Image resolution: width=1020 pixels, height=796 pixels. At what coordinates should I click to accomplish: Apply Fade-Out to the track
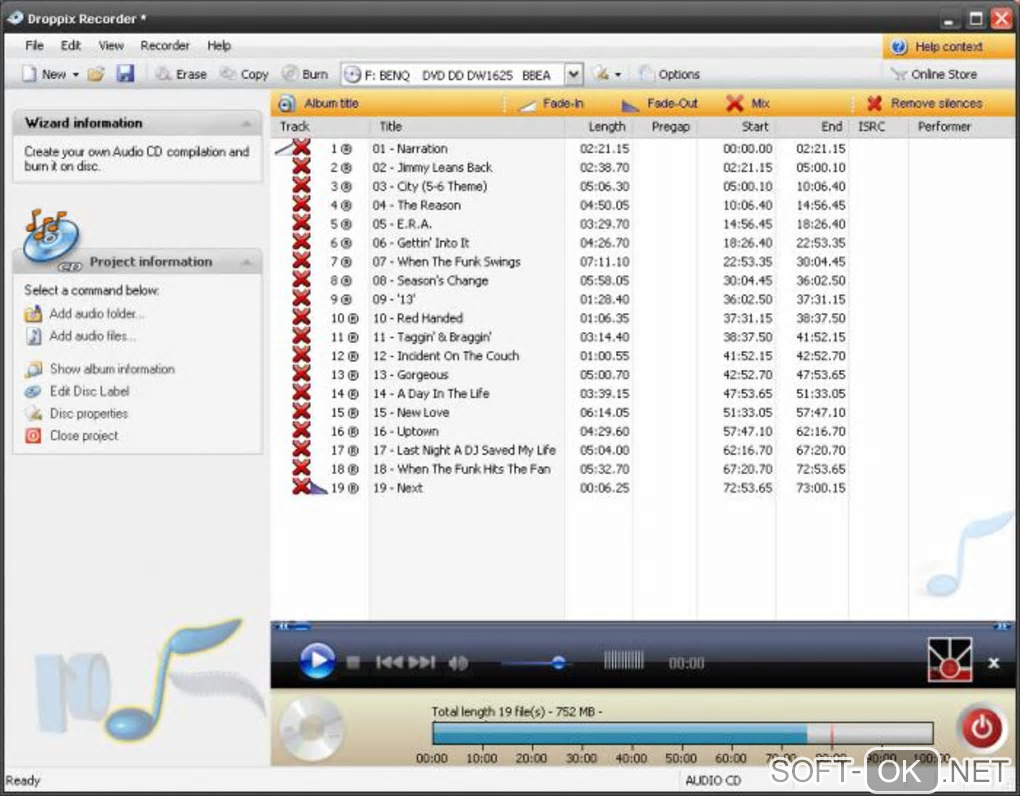(660, 103)
